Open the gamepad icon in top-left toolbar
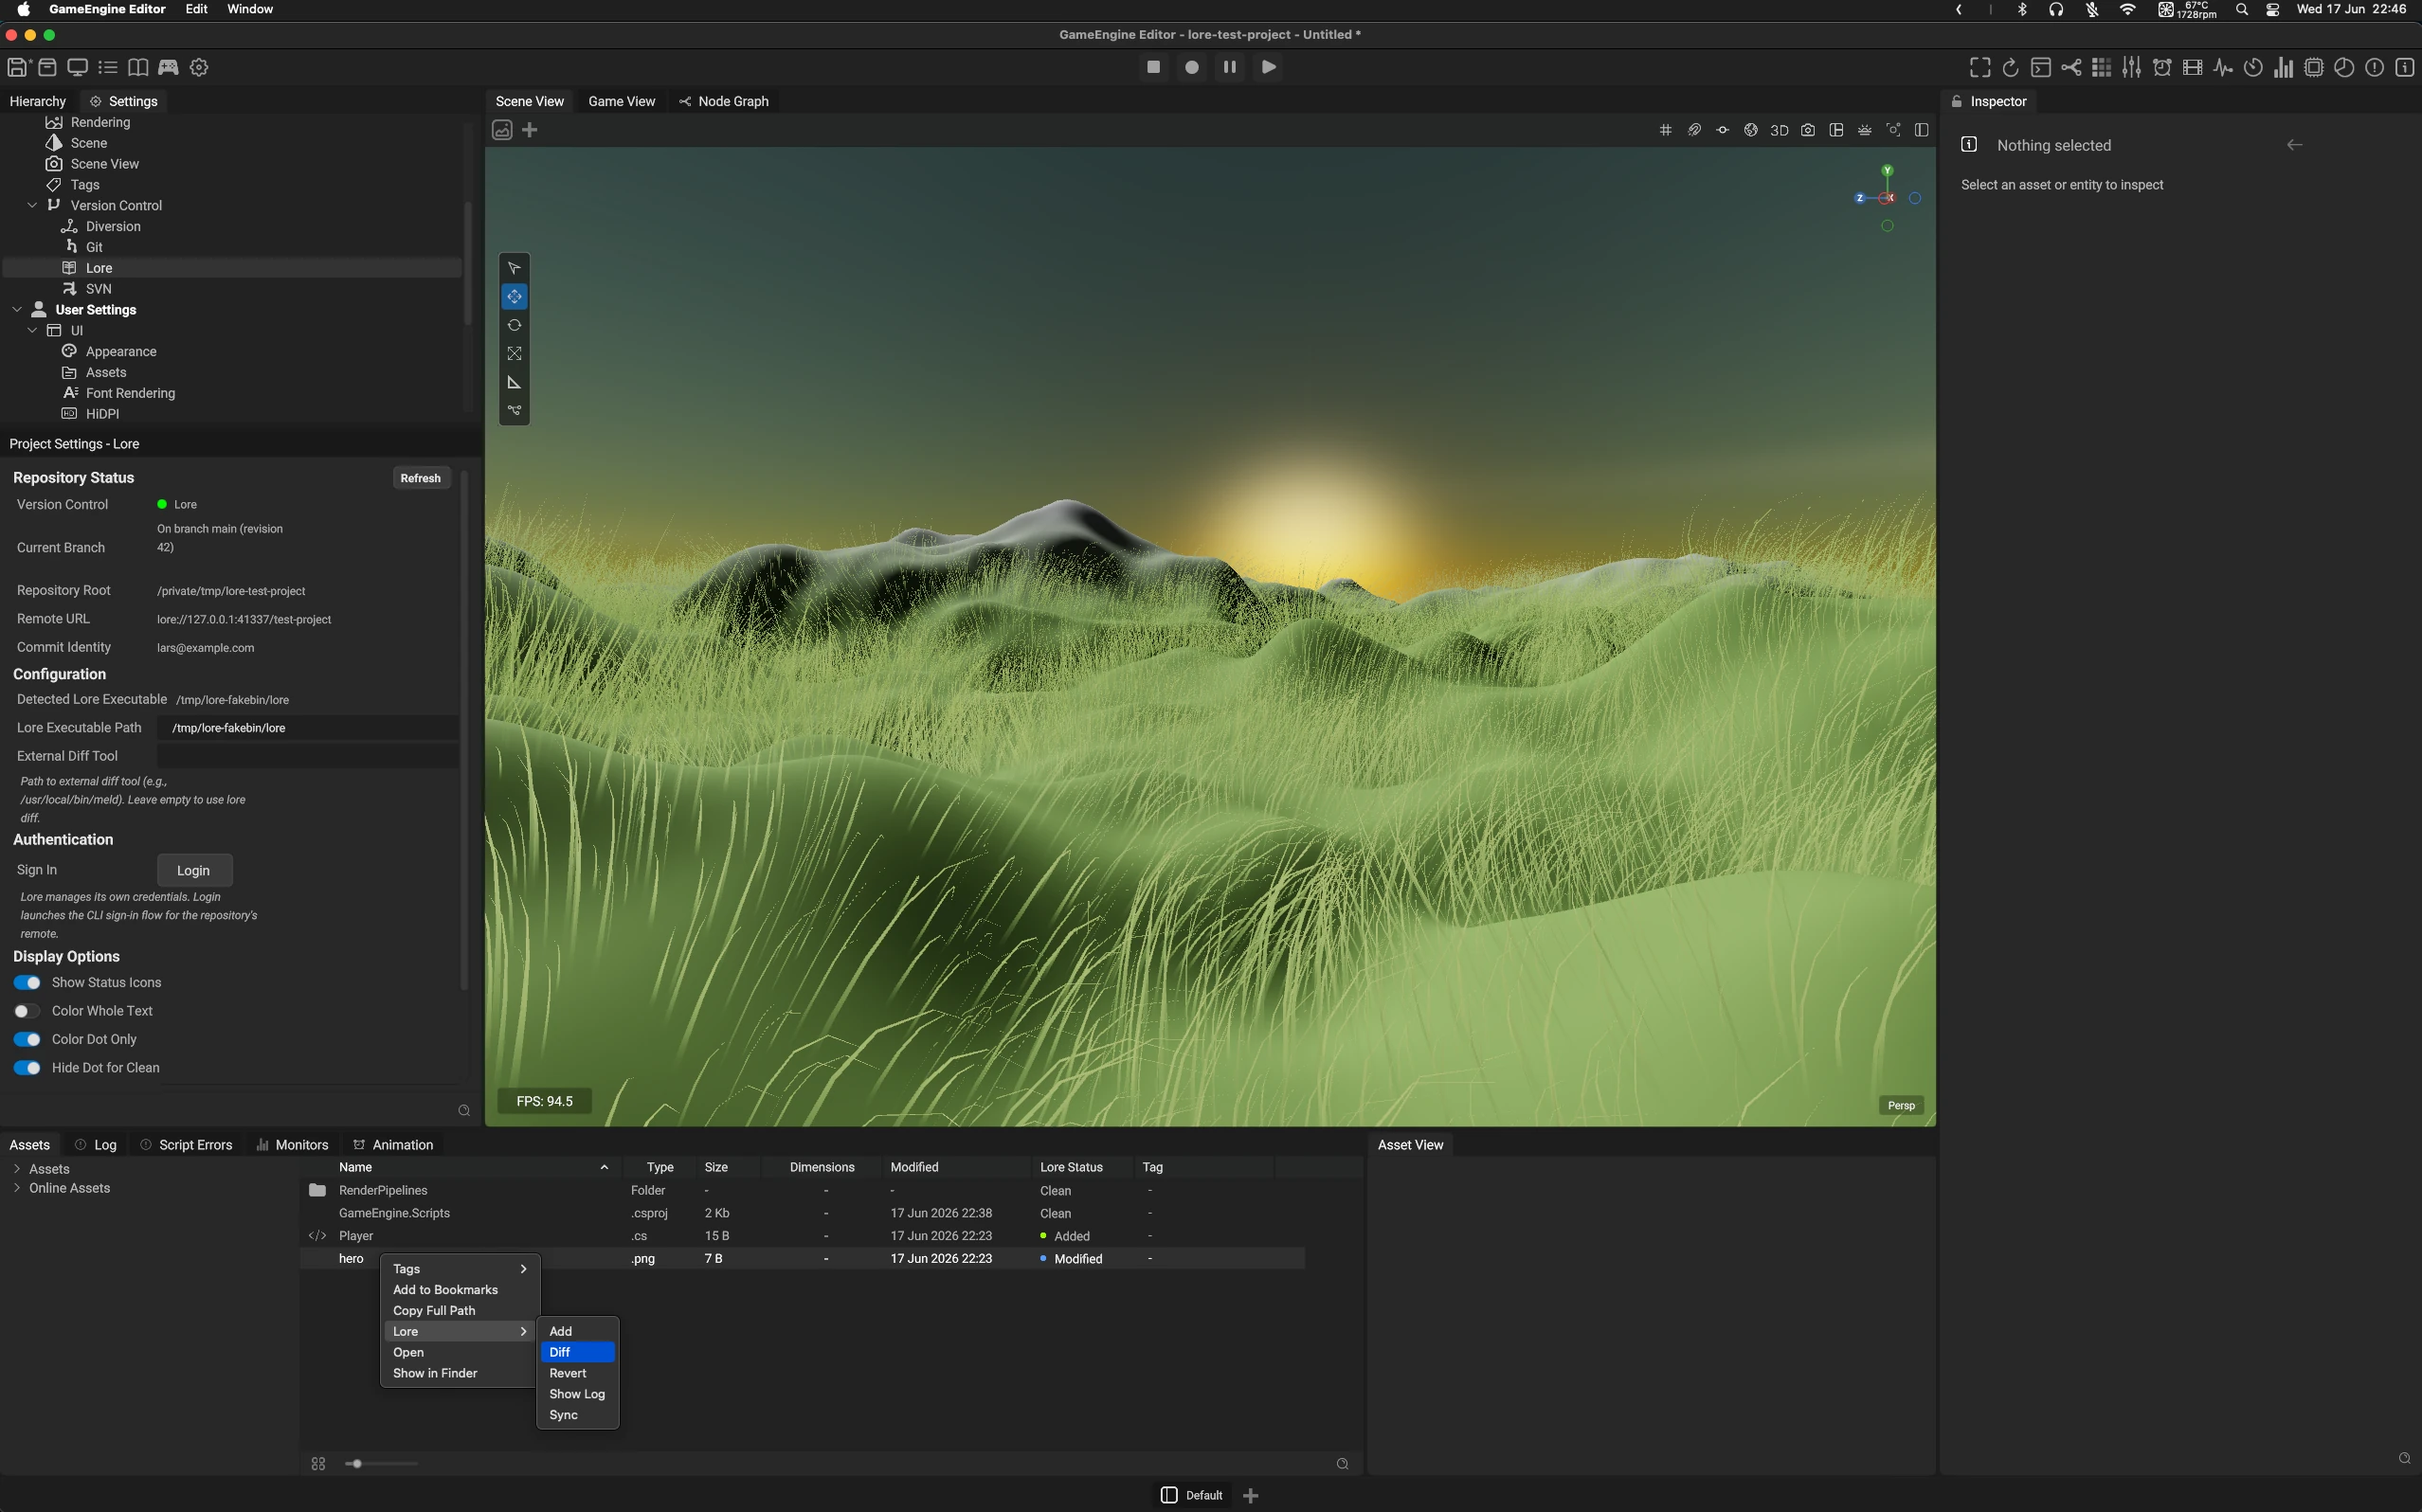Image resolution: width=2422 pixels, height=1512 pixels. (168, 67)
